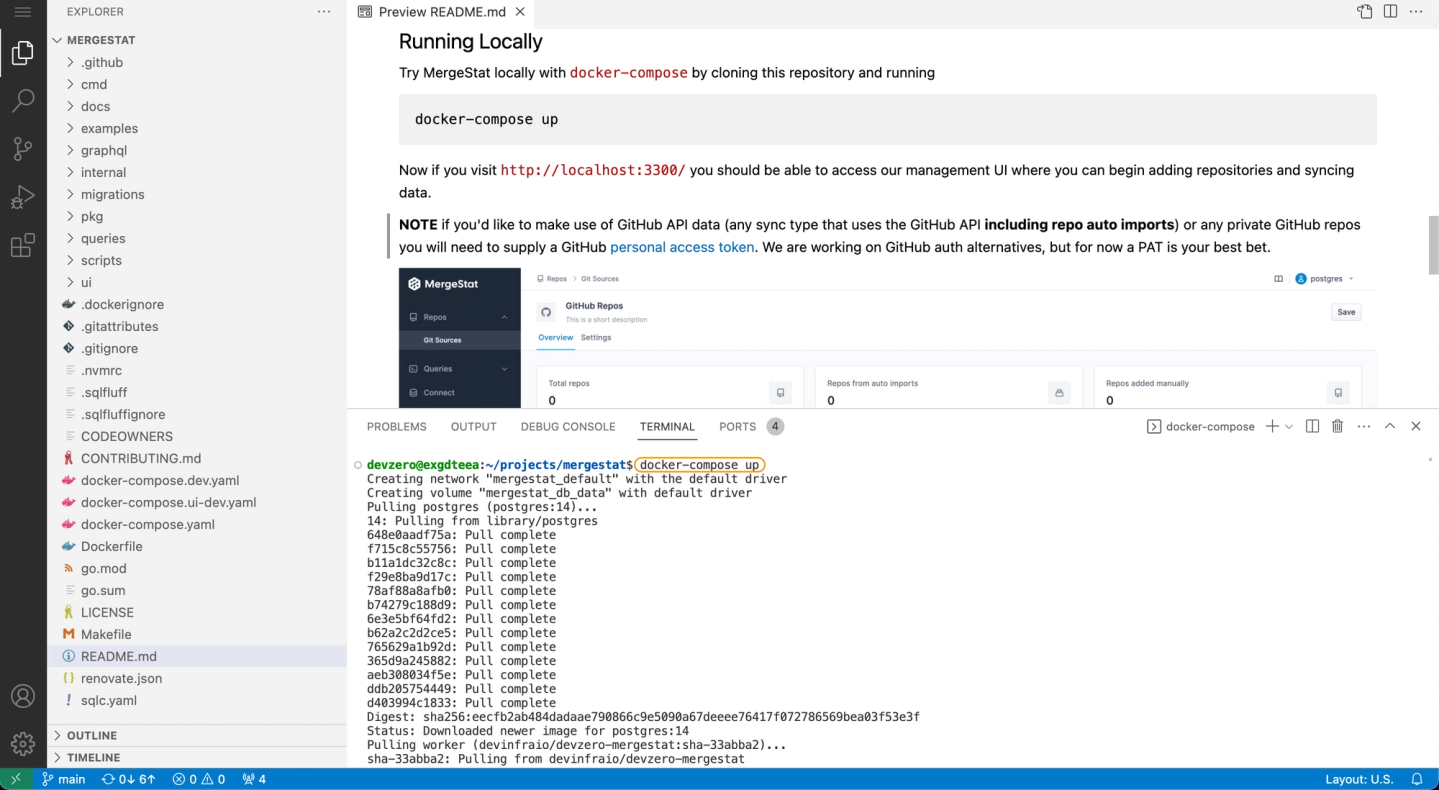1439x790 pixels.
Task: Split the terminal pane
Action: tap(1312, 426)
